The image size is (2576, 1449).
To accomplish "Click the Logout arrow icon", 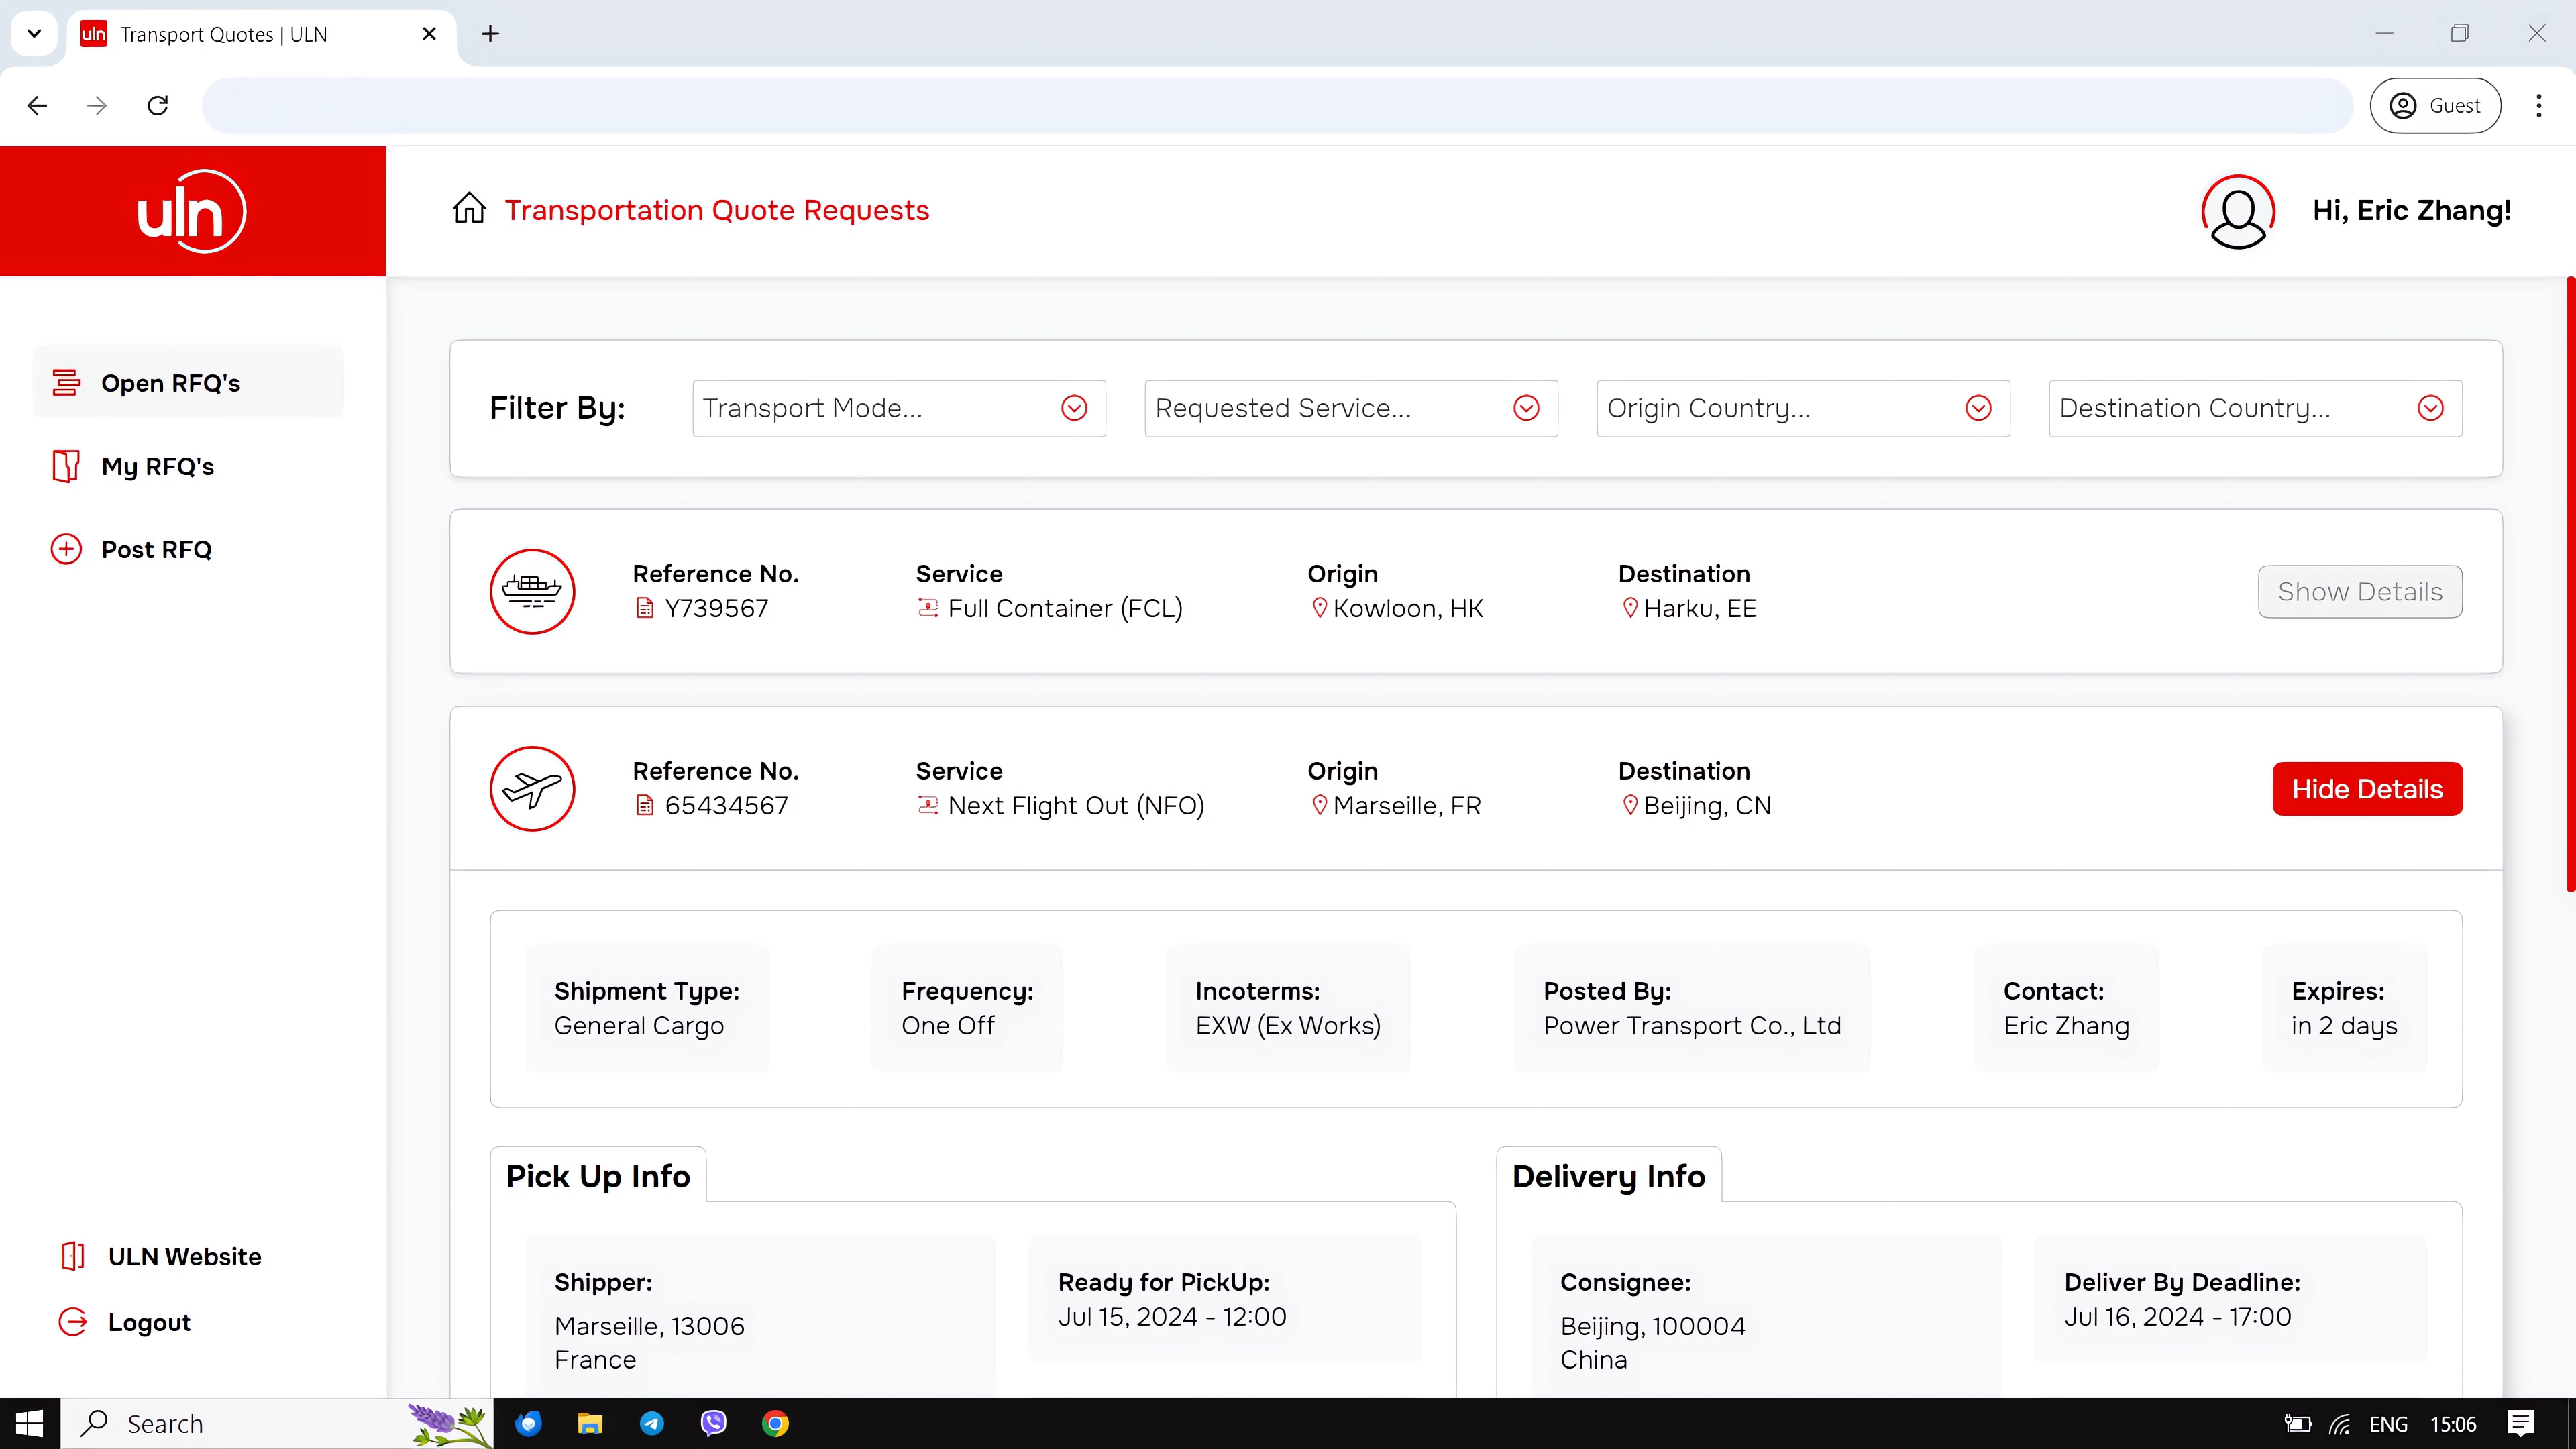I will tap(72, 1321).
